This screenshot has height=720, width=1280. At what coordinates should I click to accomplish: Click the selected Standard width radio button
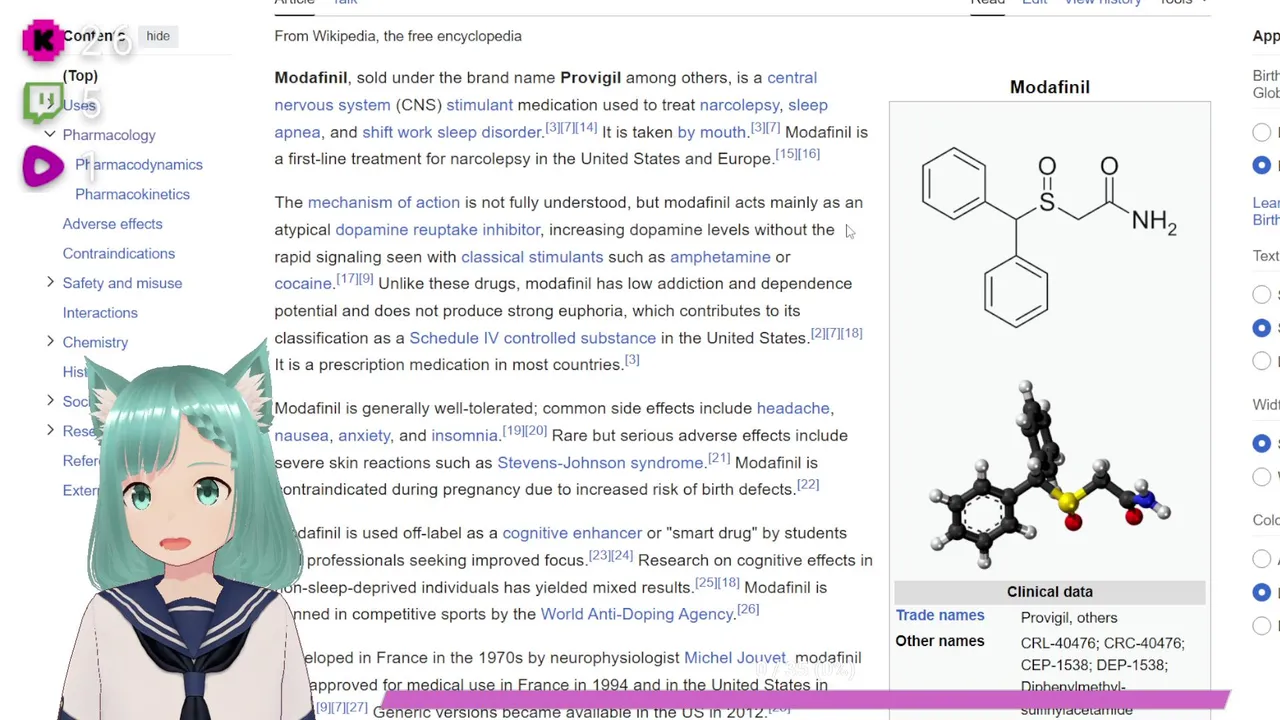point(1262,443)
